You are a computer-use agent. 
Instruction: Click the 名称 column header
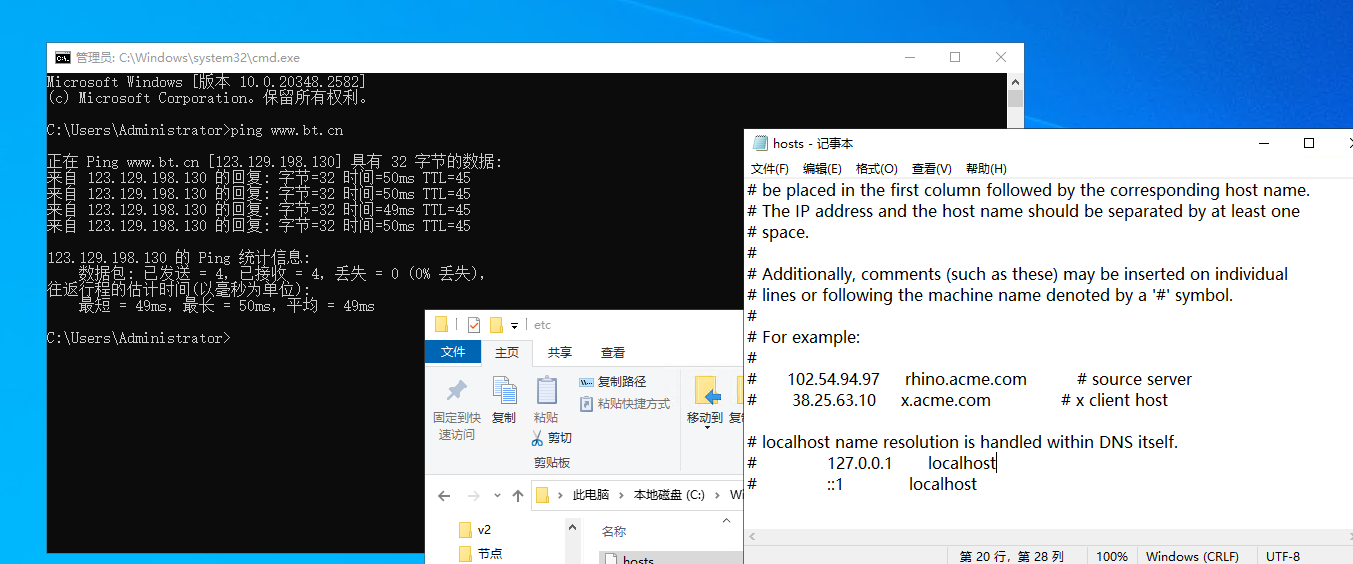pos(613,531)
